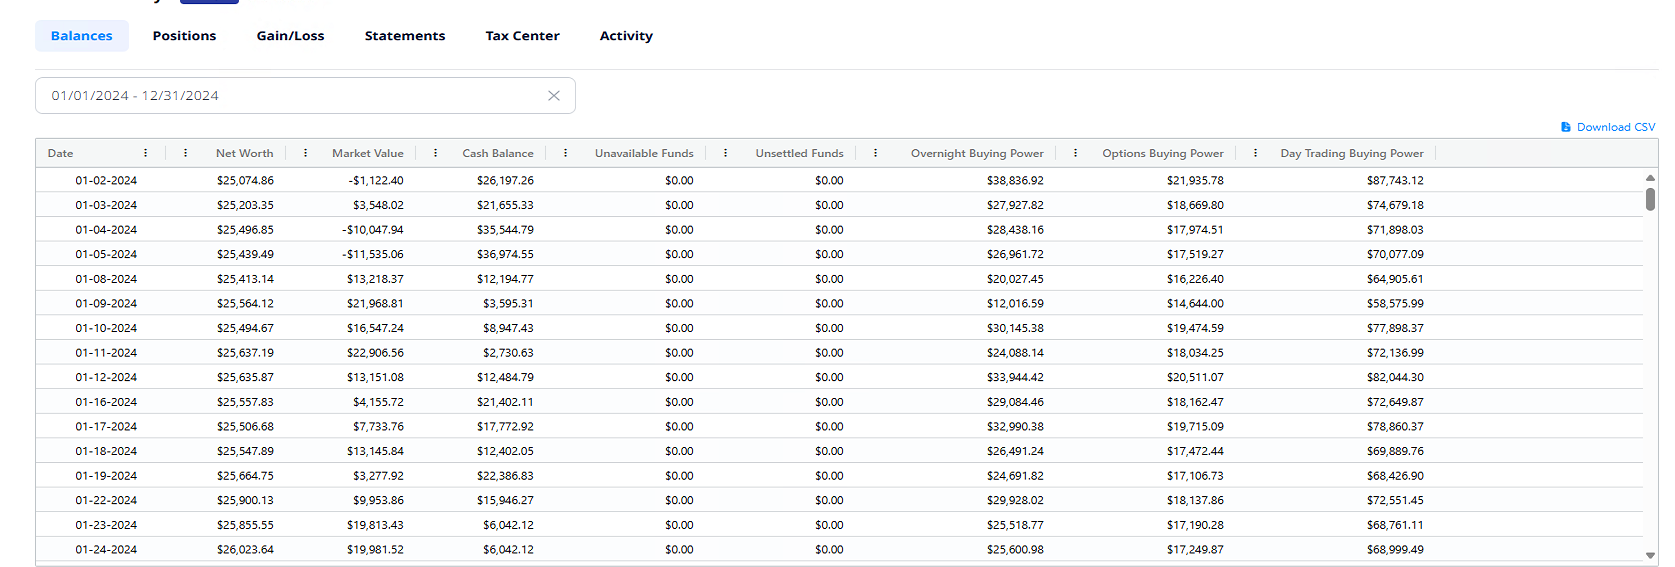Open three-dot menu left of Cash Balance
Image resolution: width=1675 pixels, height=567 pixels.
(x=436, y=153)
